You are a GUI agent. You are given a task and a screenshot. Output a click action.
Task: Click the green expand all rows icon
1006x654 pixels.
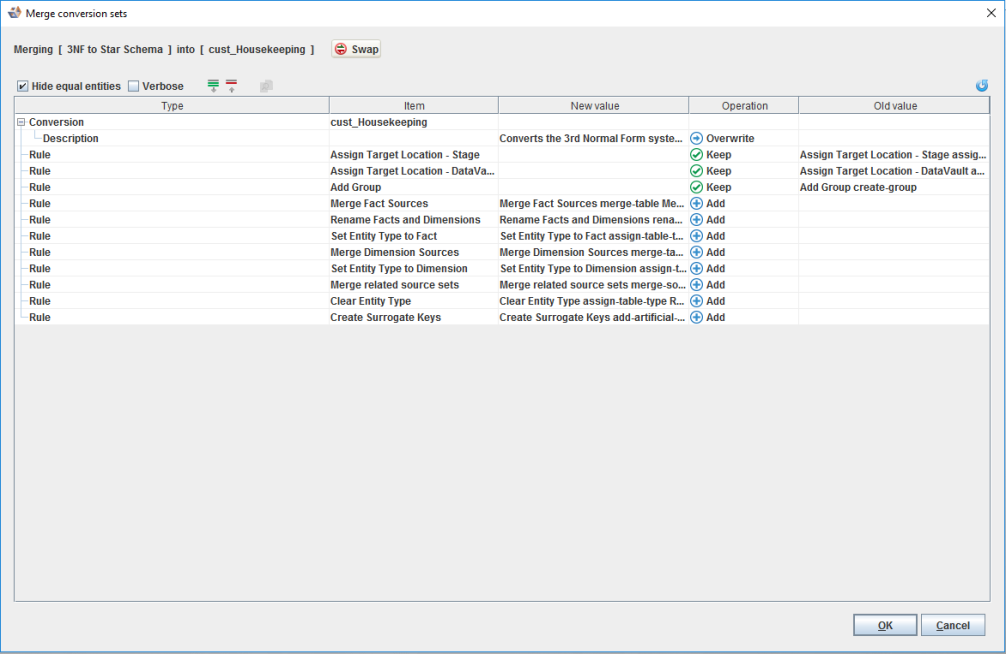(x=213, y=86)
